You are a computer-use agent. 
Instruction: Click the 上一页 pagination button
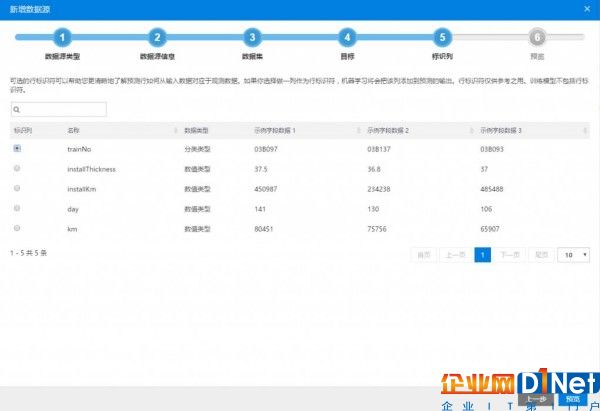pyautogui.click(x=455, y=255)
